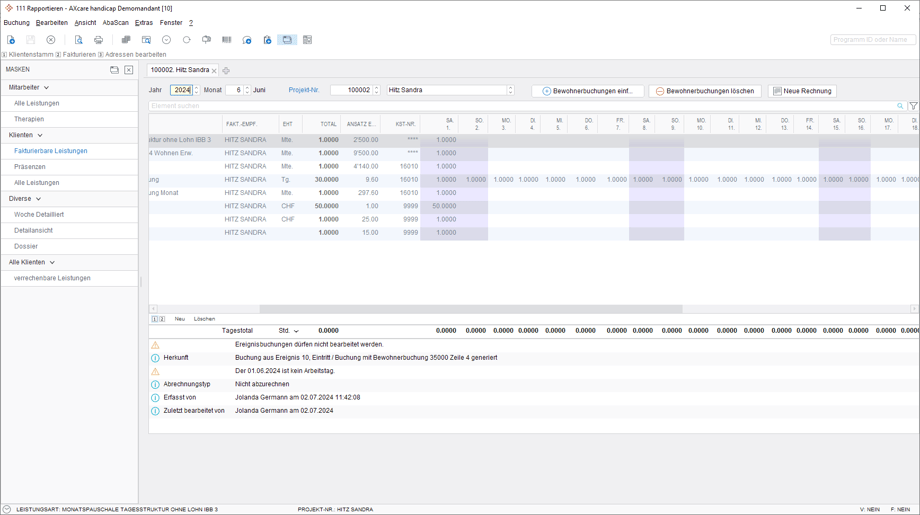Image resolution: width=920 pixels, height=515 pixels.
Task: Click the greyed save diskette icon
Action: coord(31,40)
